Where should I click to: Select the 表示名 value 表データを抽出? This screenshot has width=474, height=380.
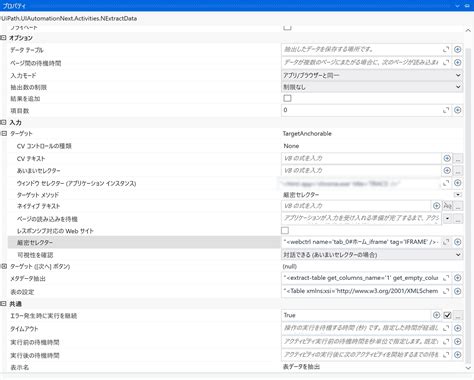[301, 367]
